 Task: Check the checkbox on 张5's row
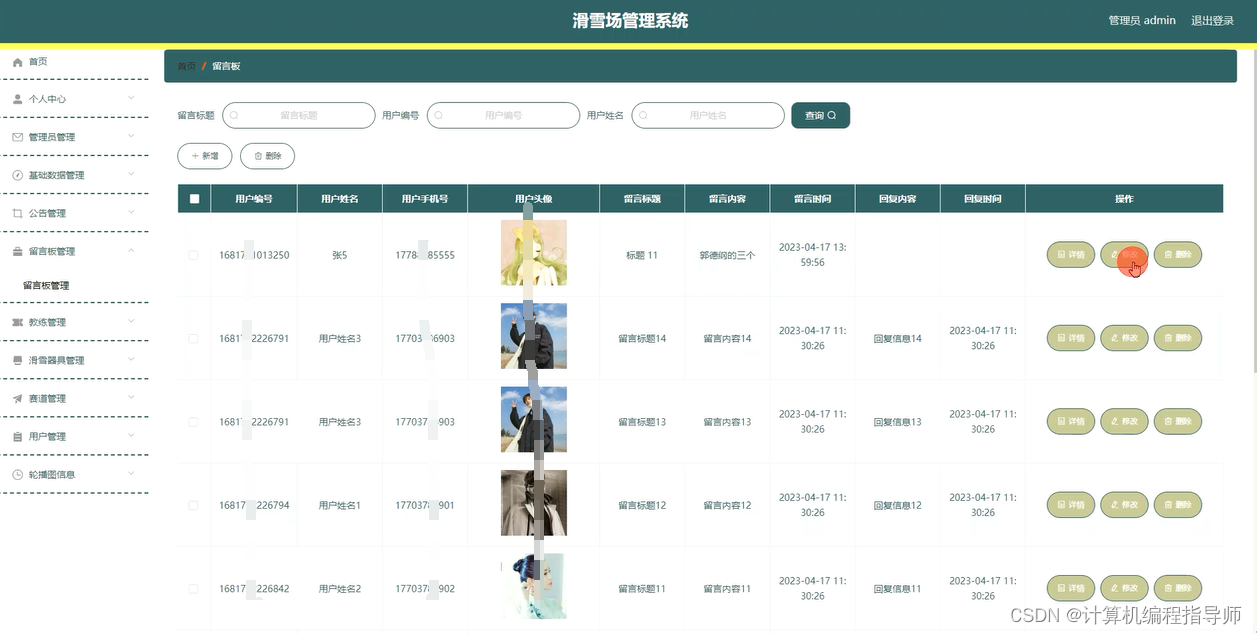pyautogui.click(x=193, y=255)
